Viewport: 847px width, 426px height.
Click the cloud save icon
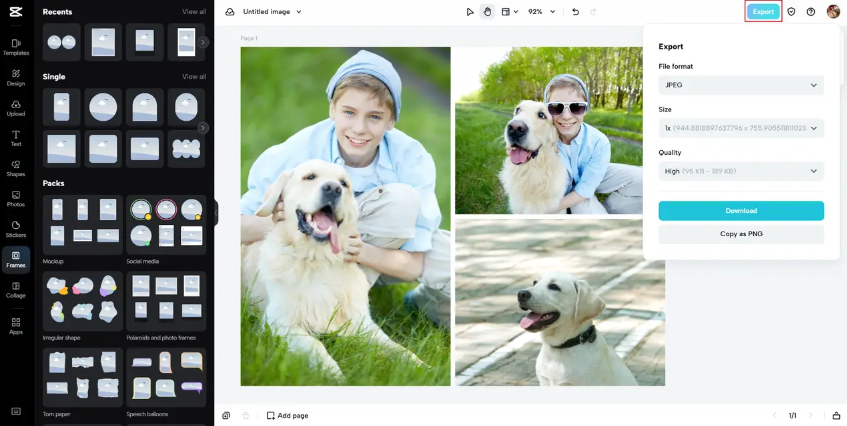click(x=230, y=12)
